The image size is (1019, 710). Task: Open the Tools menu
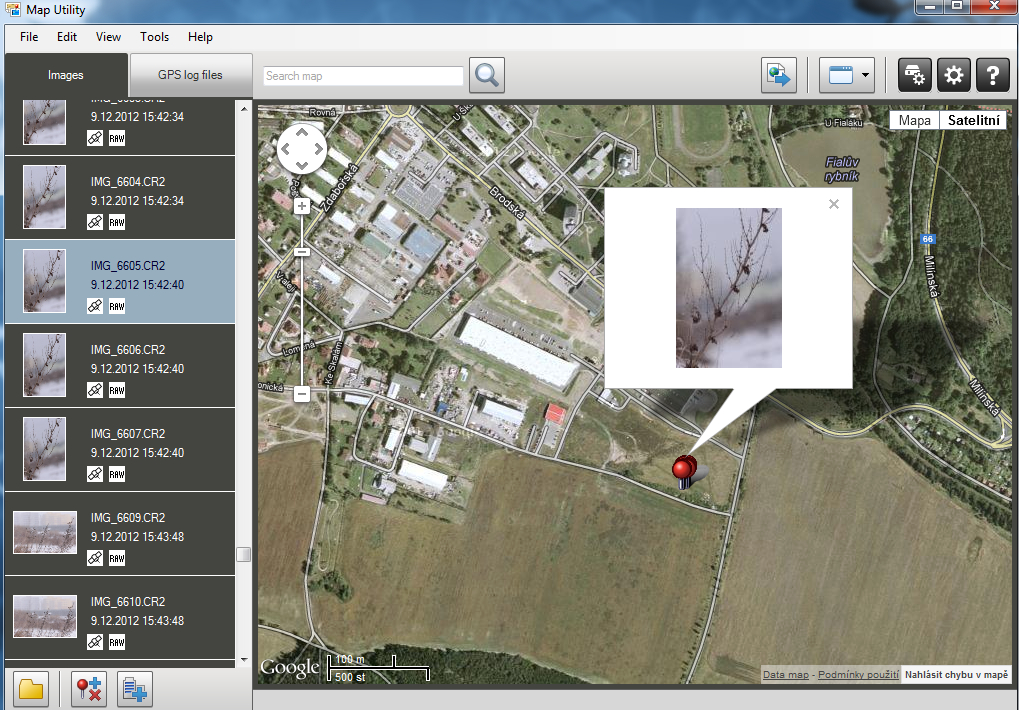tap(155, 37)
